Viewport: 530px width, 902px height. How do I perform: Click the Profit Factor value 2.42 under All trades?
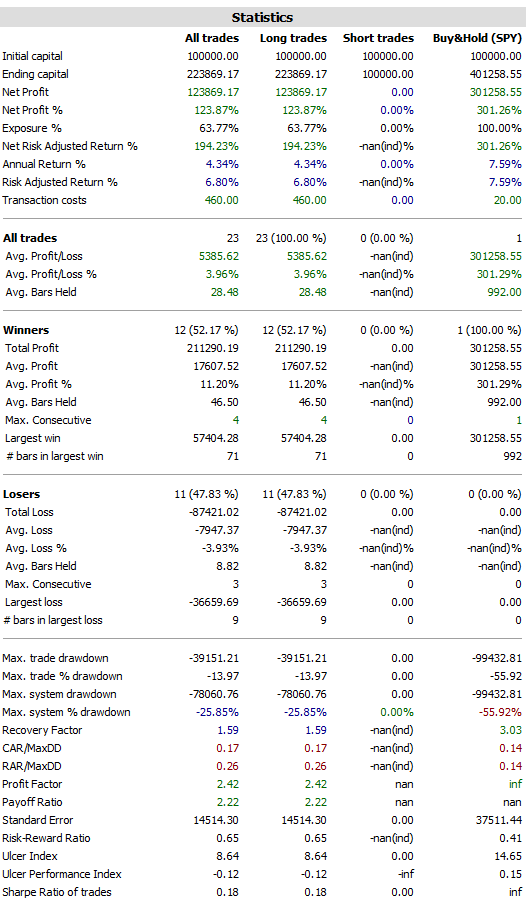(x=228, y=784)
